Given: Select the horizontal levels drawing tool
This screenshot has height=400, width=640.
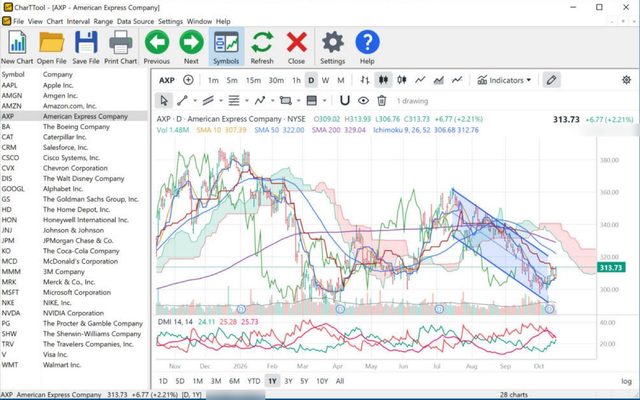Looking at the screenshot, I should pos(234,100).
